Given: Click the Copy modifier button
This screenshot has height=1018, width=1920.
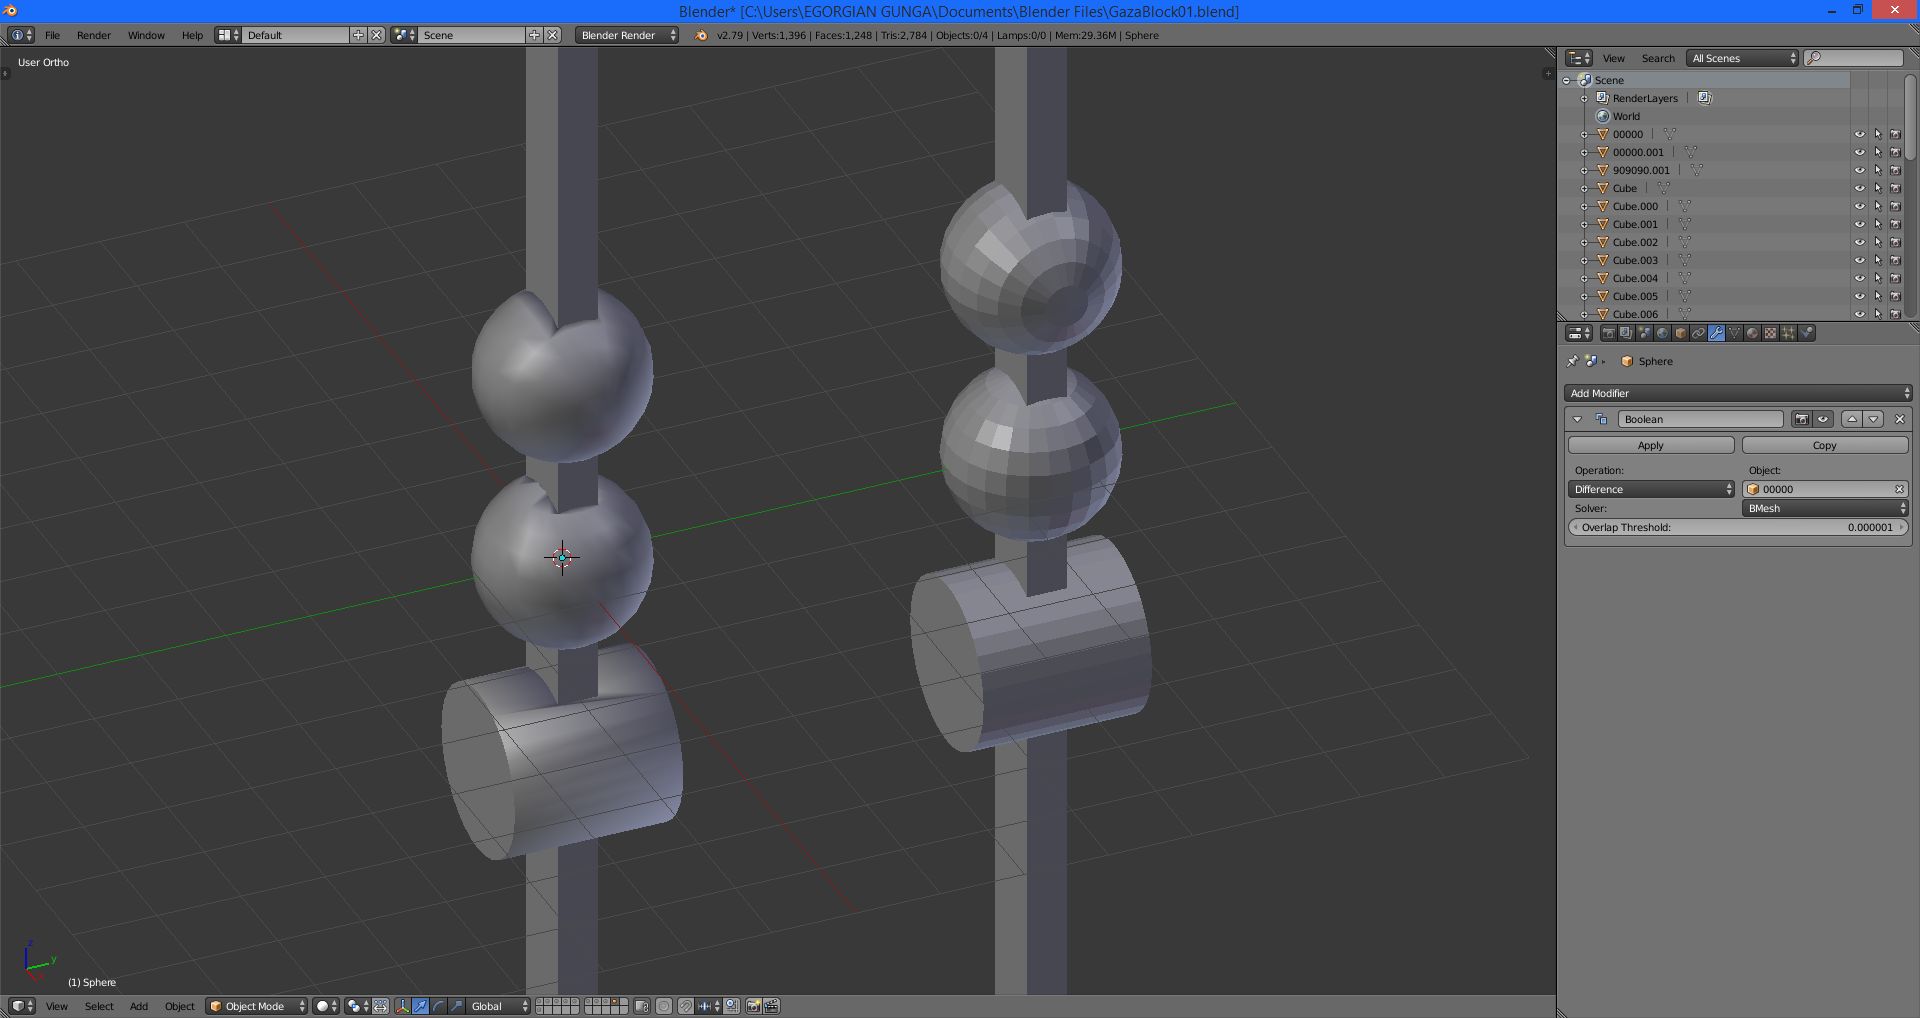Looking at the screenshot, I should point(1825,445).
